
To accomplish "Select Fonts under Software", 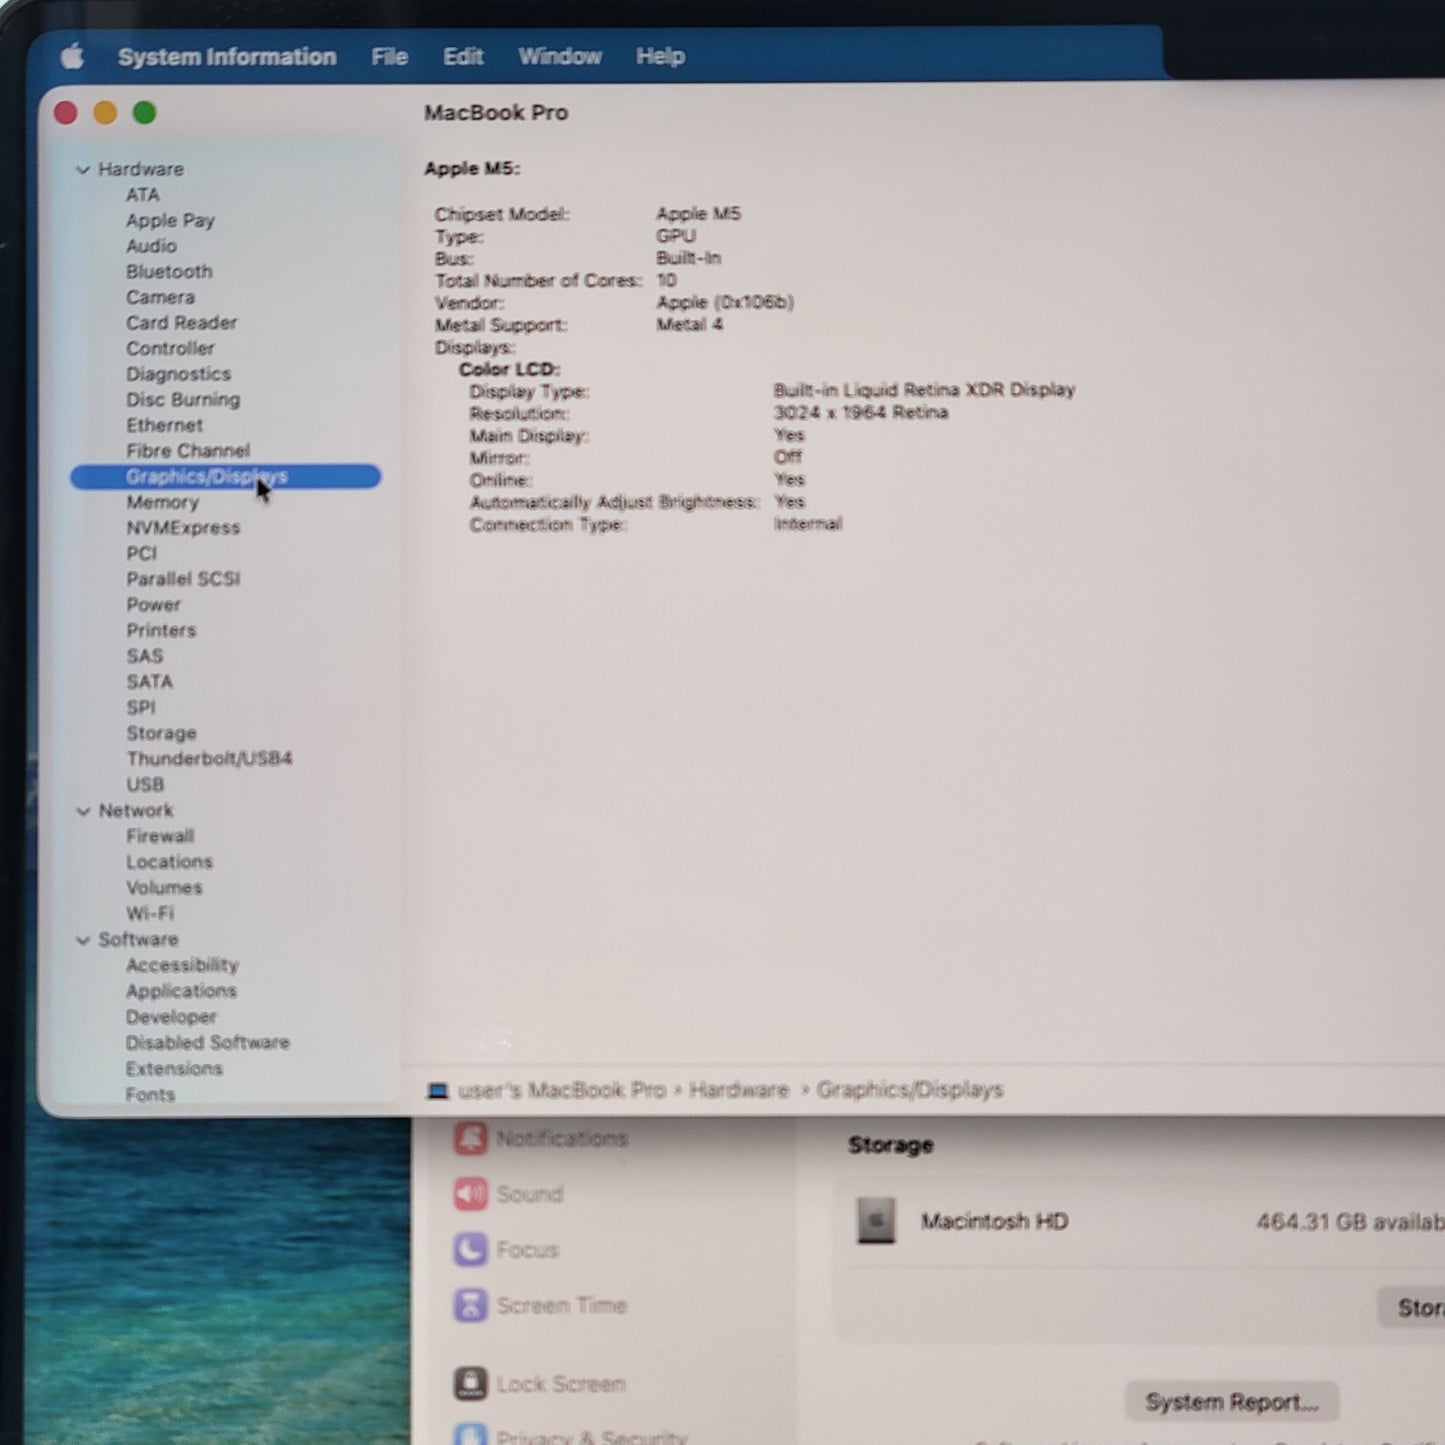I will 150,1095.
